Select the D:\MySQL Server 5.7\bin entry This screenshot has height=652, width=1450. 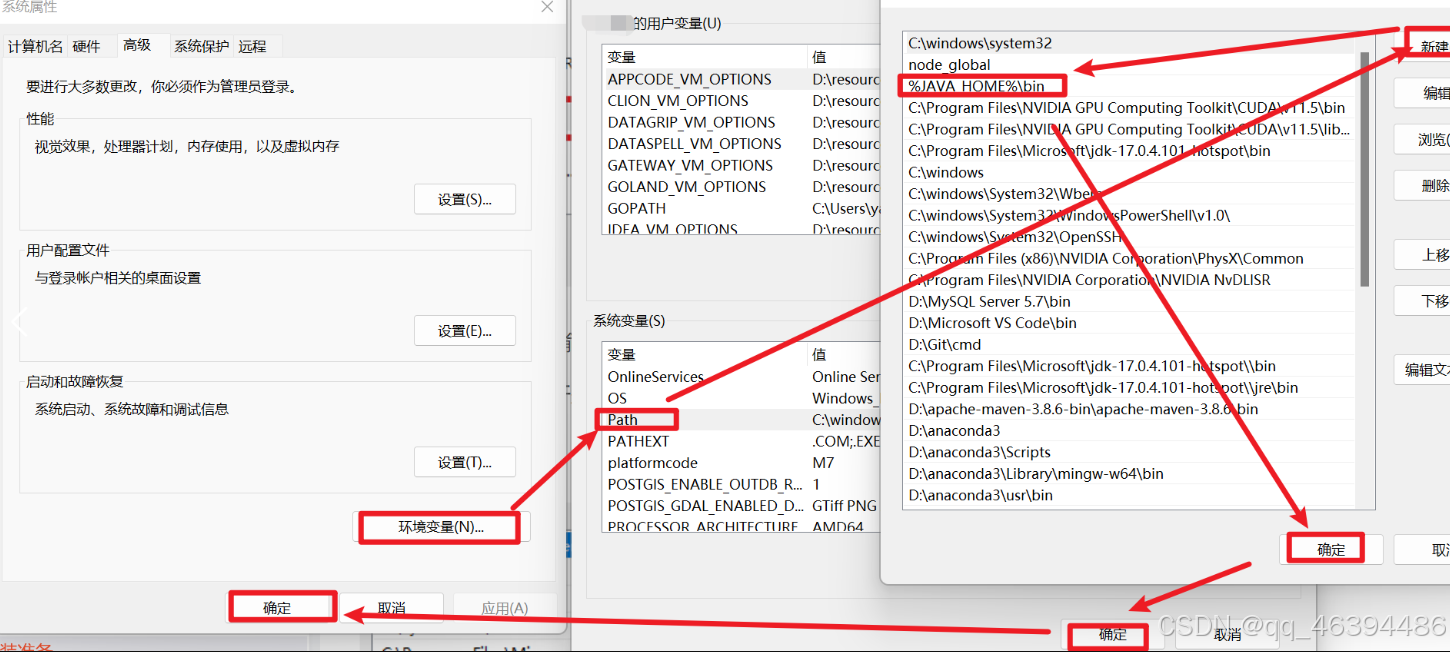point(1130,301)
